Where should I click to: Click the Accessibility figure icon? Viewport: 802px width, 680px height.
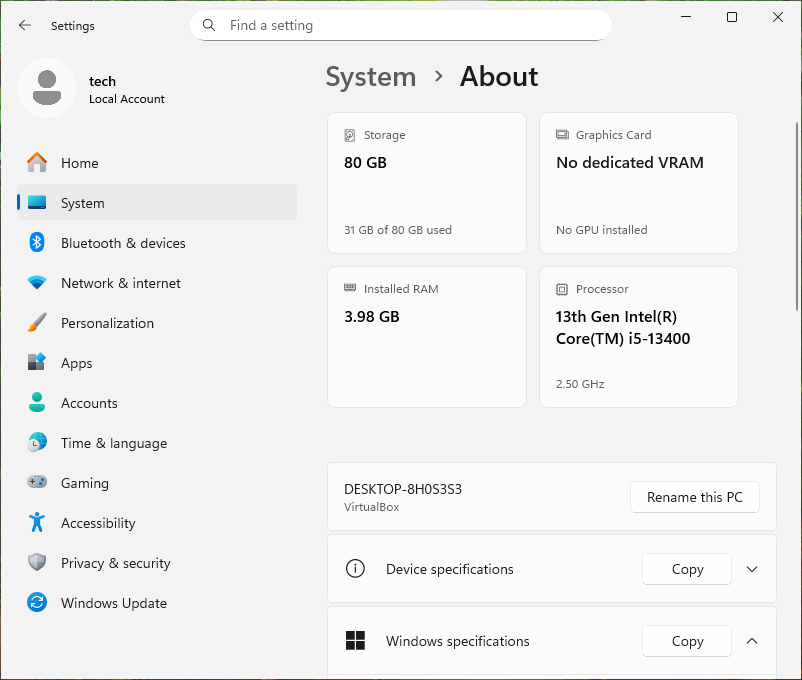click(37, 522)
